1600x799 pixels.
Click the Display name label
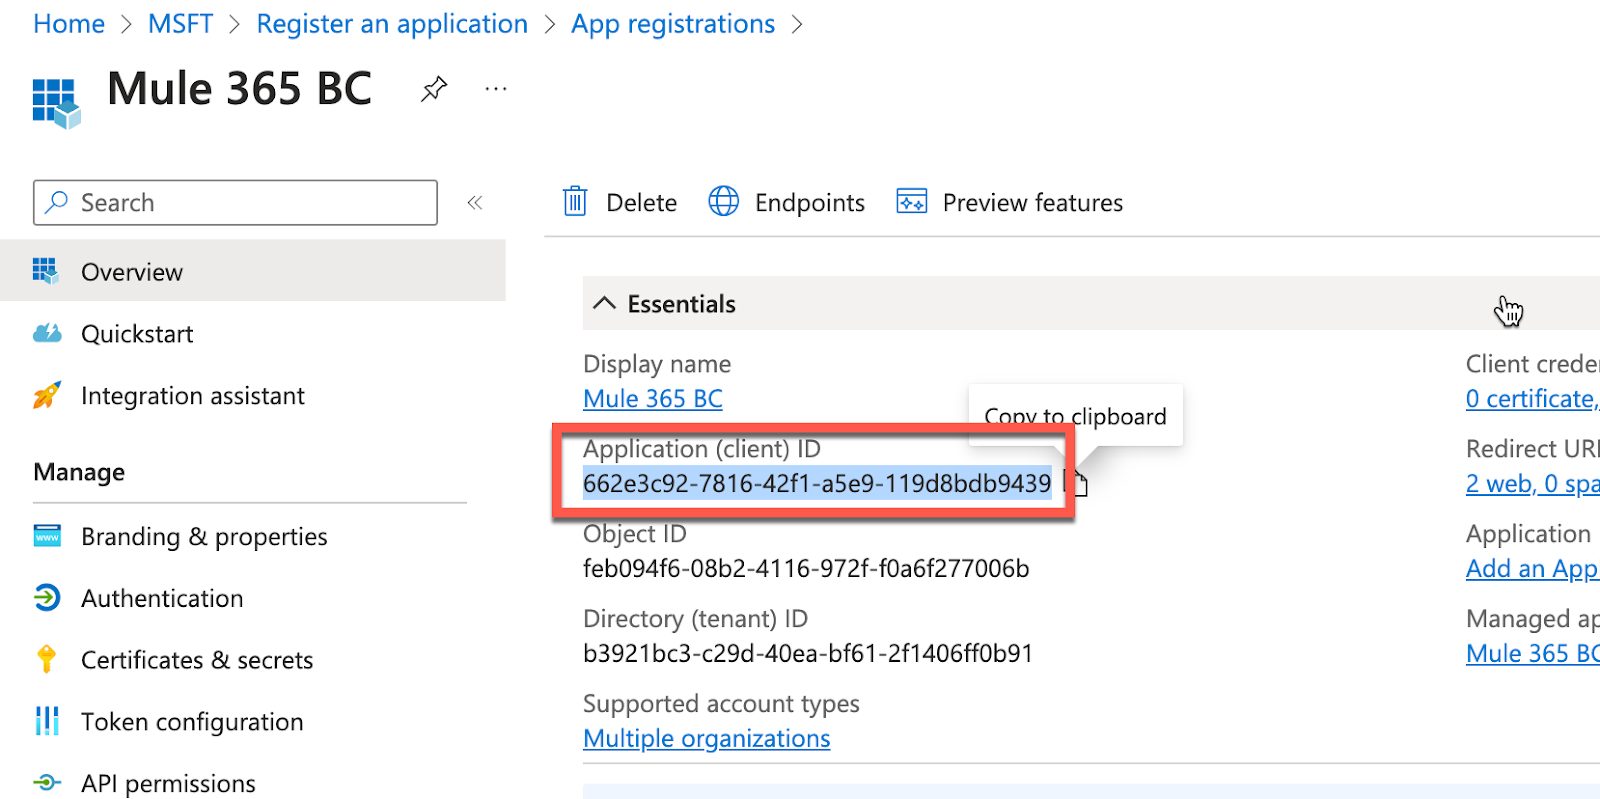657,364
